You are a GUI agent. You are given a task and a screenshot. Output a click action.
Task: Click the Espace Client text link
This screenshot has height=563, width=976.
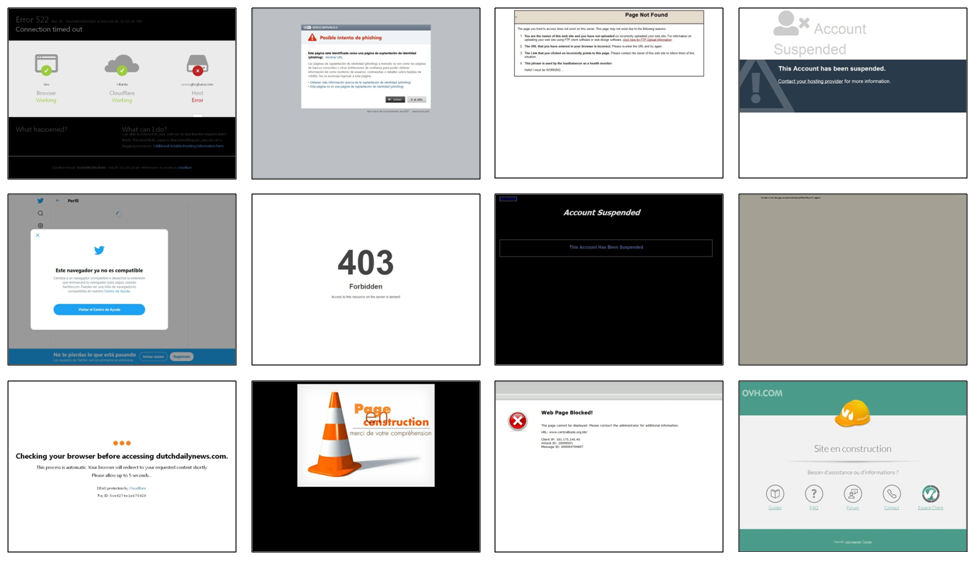pyautogui.click(x=931, y=508)
